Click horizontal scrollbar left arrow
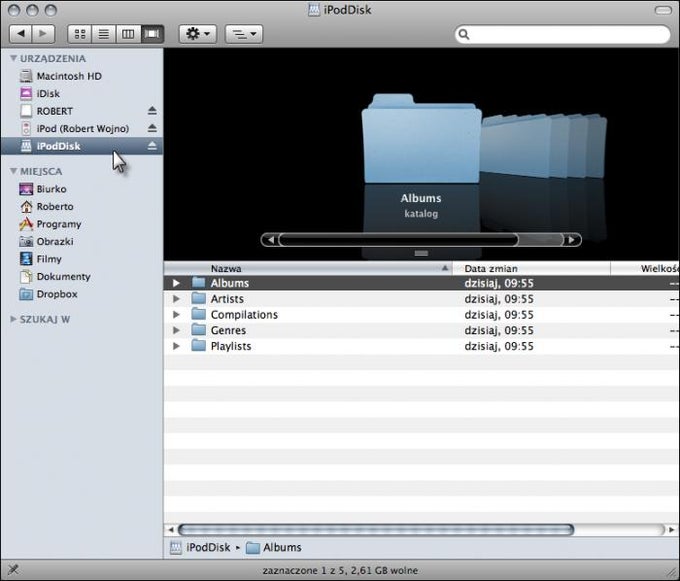The width and height of the screenshot is (680, 581). [x=170, y=529]
